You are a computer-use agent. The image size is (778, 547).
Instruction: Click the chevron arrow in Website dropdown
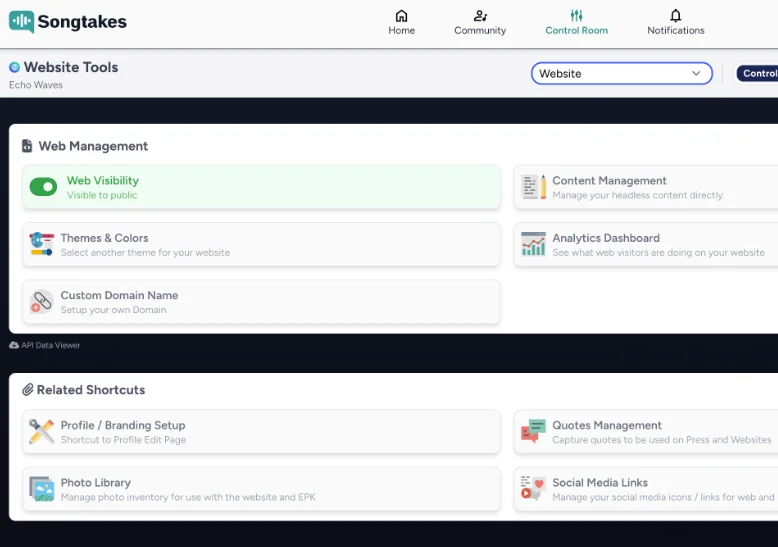(x=696, y=73)
